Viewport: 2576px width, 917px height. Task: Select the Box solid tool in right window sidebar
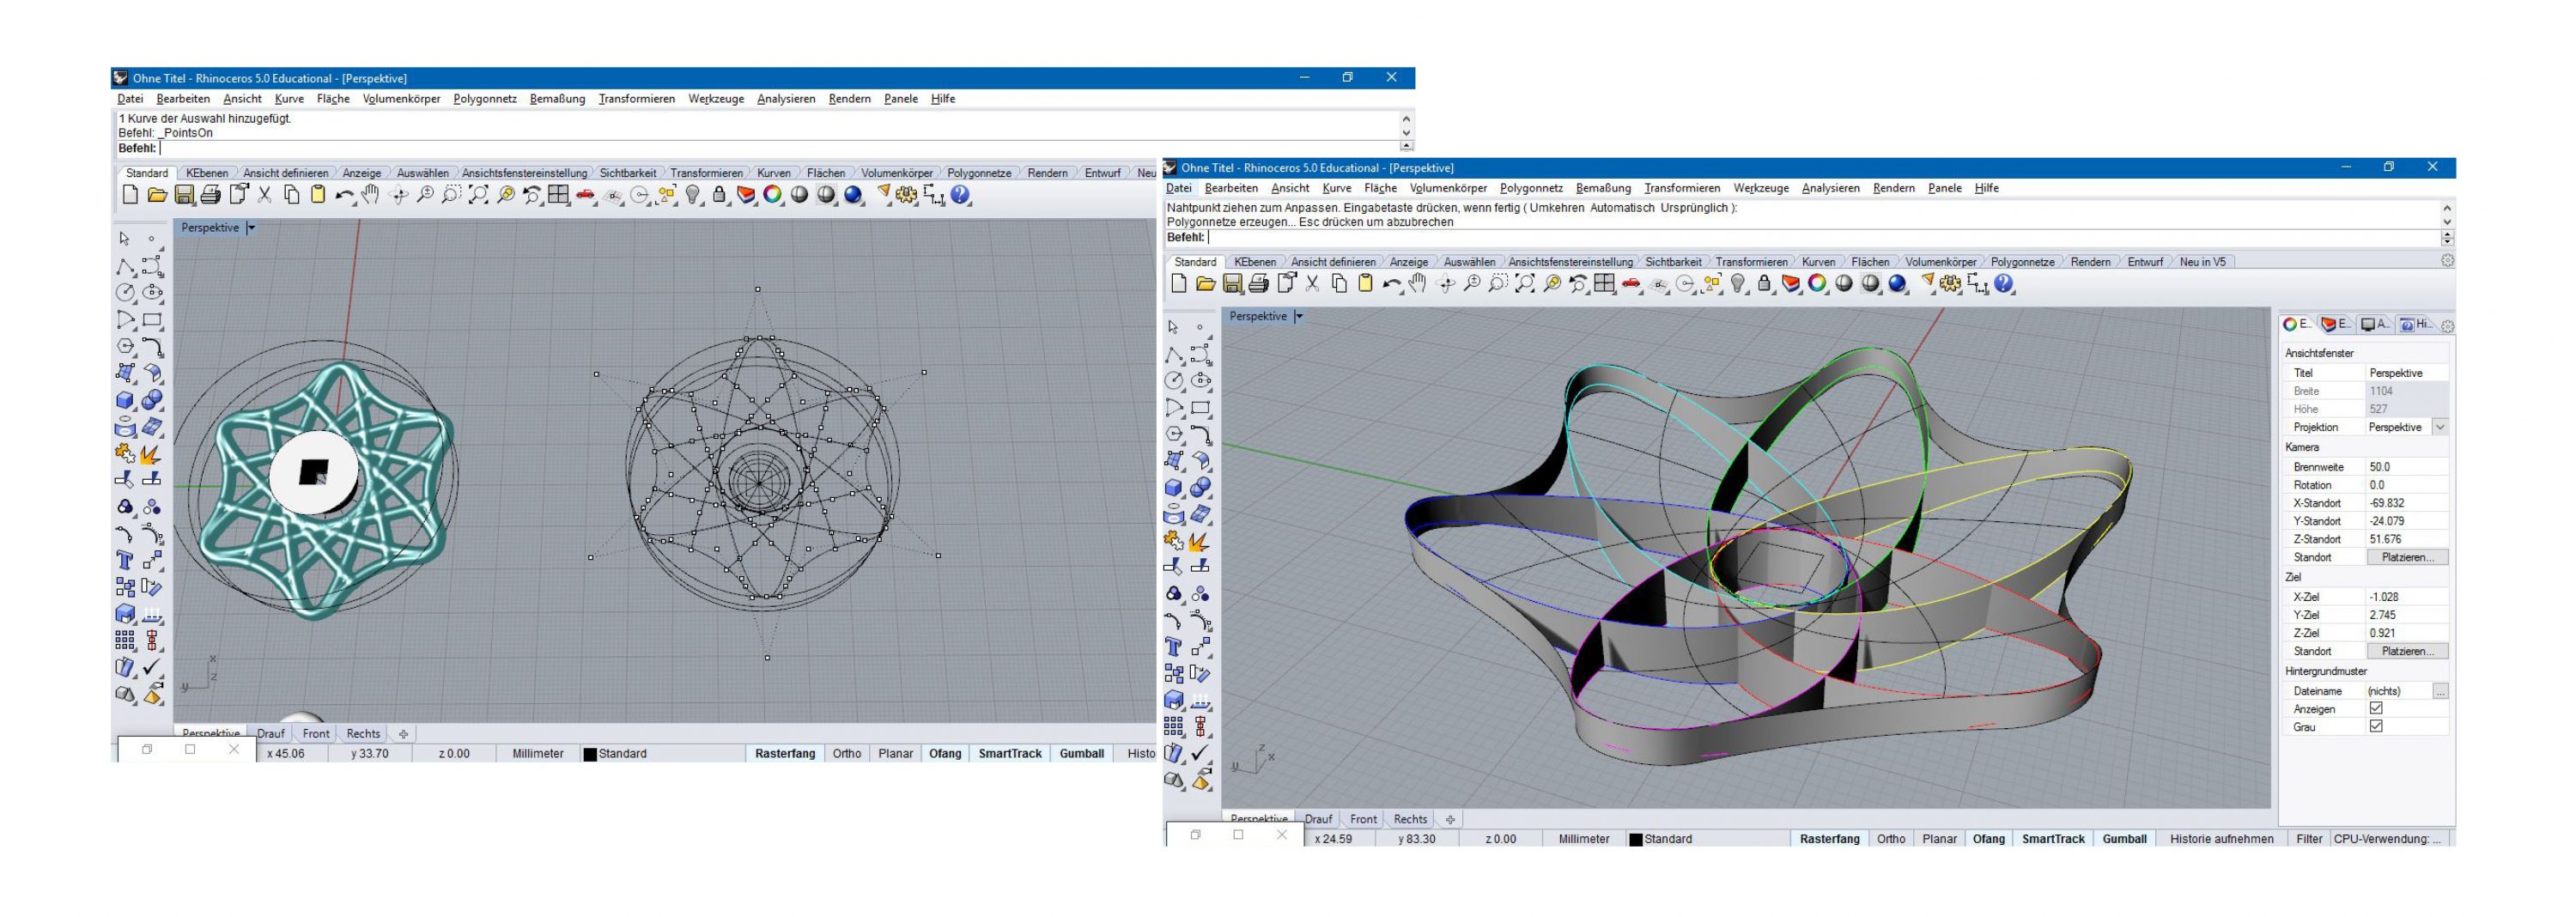(1174, 488)
